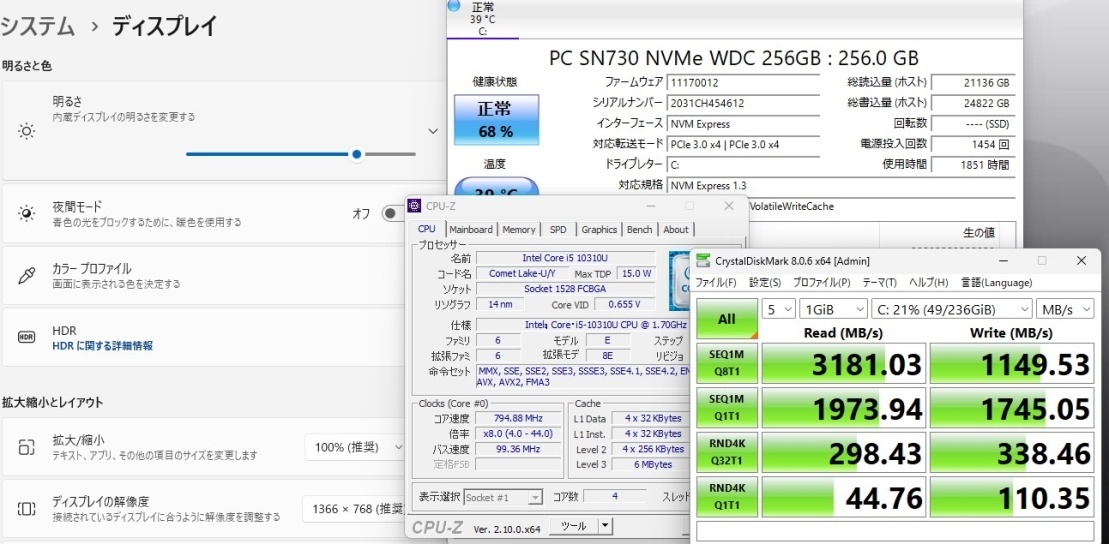Click the brightness slider thumb
Viewport: 1109px width, 544px height.
pos(356,154)
